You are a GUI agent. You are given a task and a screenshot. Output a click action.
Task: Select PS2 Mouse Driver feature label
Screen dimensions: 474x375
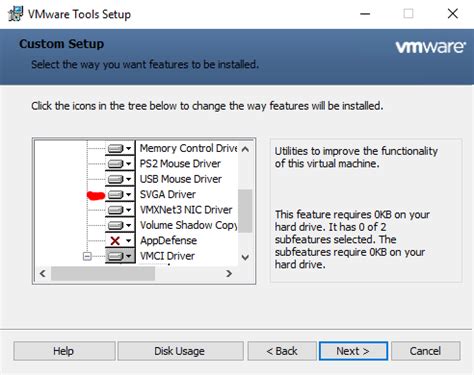tap(180, 163)
